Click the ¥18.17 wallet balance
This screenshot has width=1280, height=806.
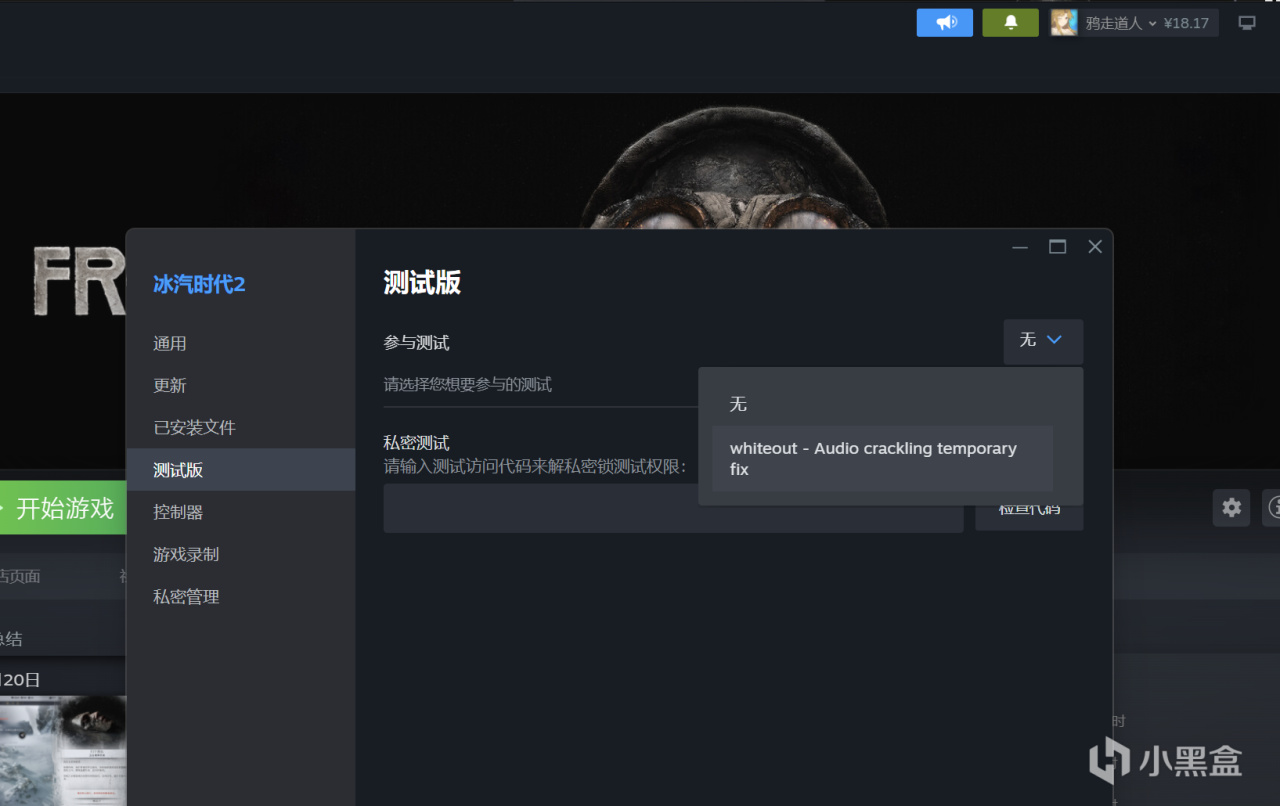point(1186,23)
